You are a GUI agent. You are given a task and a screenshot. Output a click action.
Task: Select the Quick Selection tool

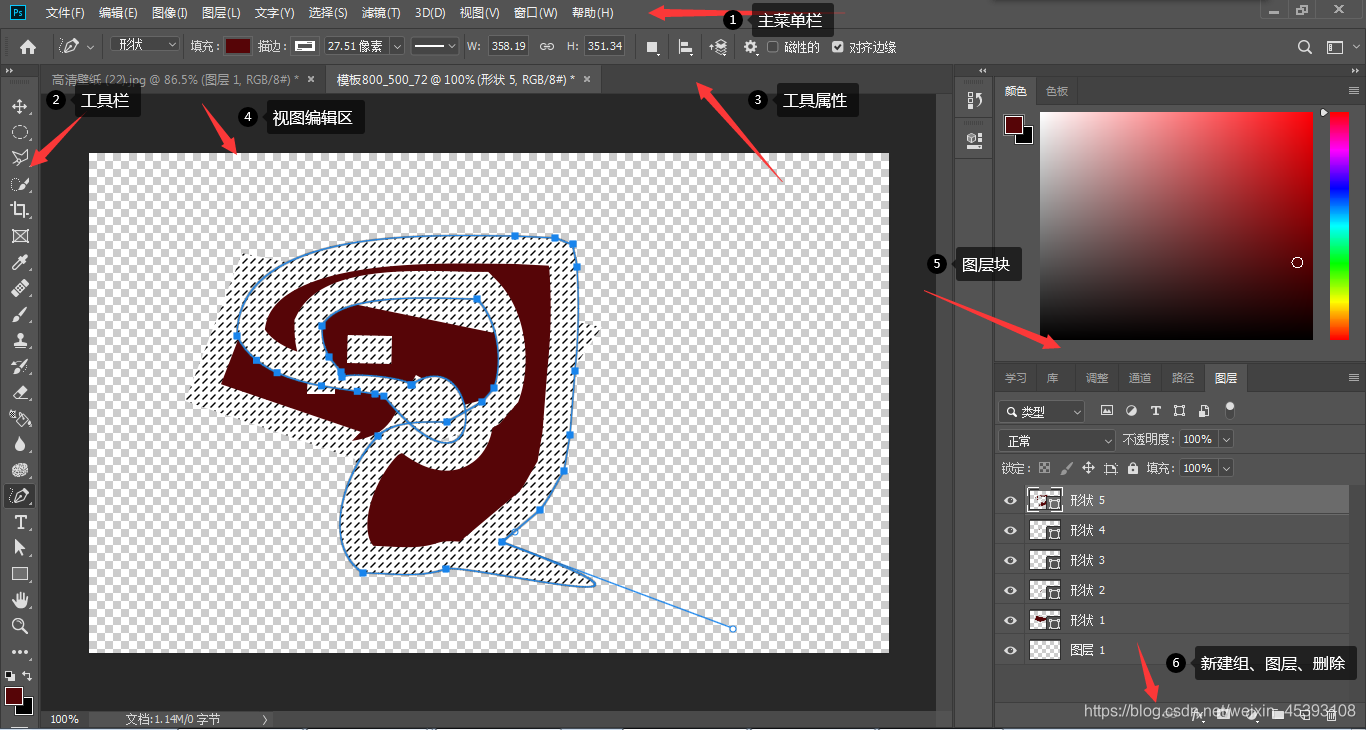click(x=19, y=184)
